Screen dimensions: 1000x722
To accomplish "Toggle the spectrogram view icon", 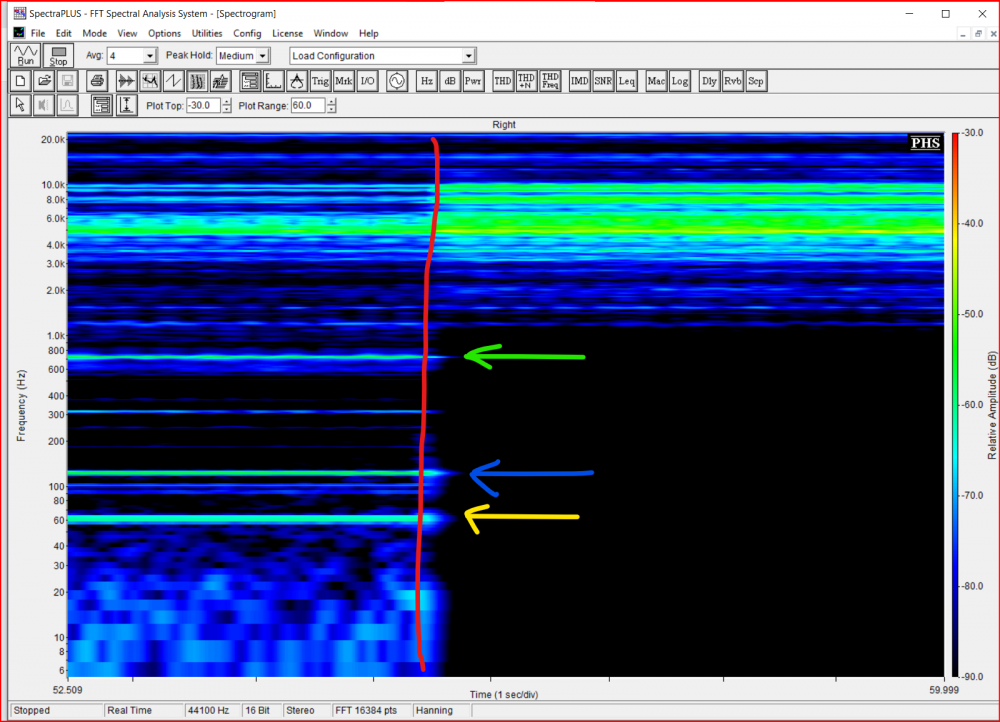I will click(x=197, y=81).
